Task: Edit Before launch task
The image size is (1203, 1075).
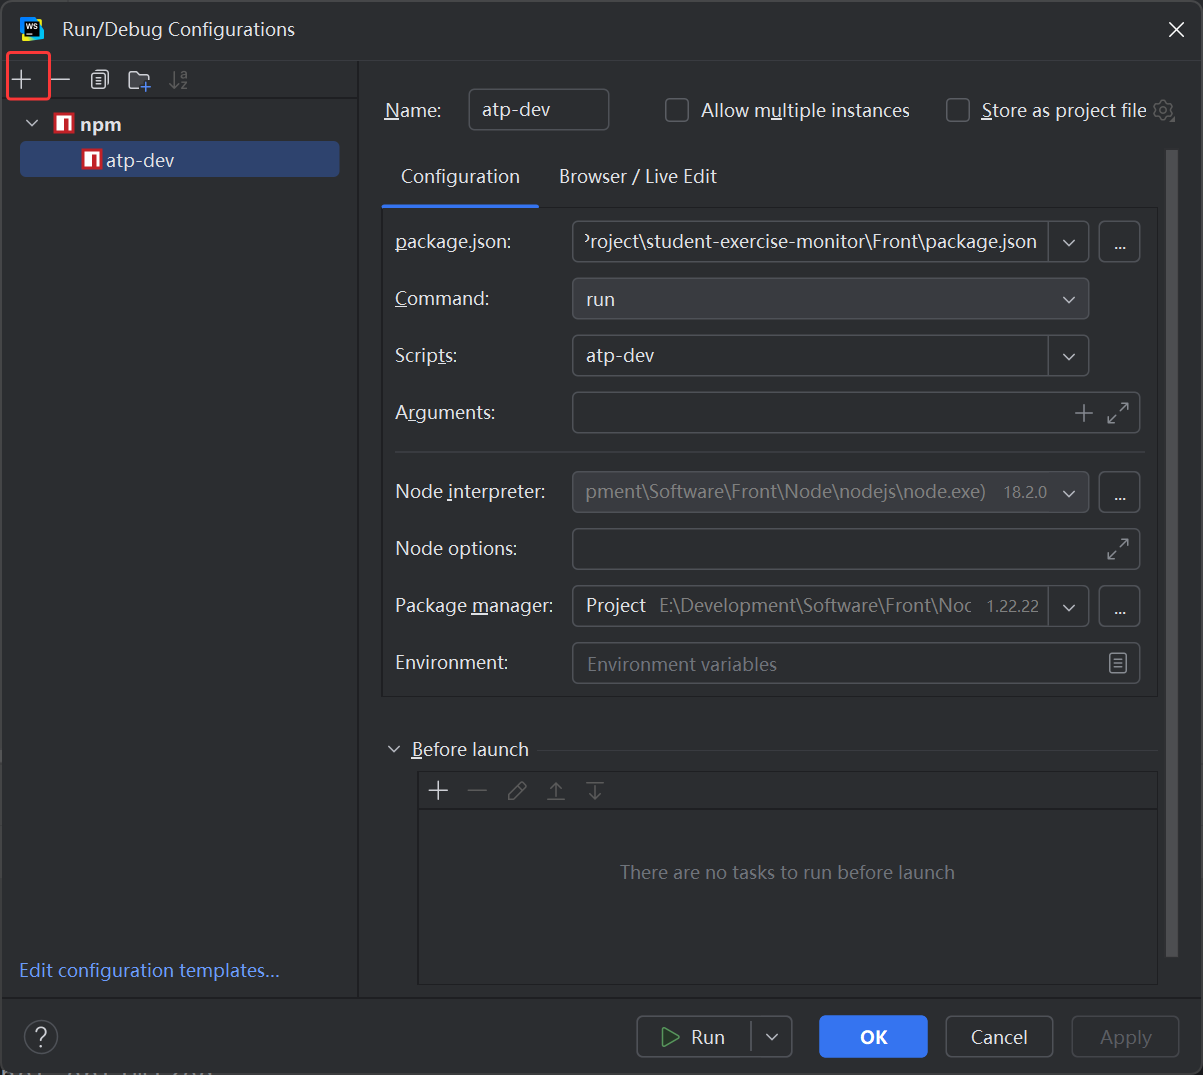Action: point(517,791)
